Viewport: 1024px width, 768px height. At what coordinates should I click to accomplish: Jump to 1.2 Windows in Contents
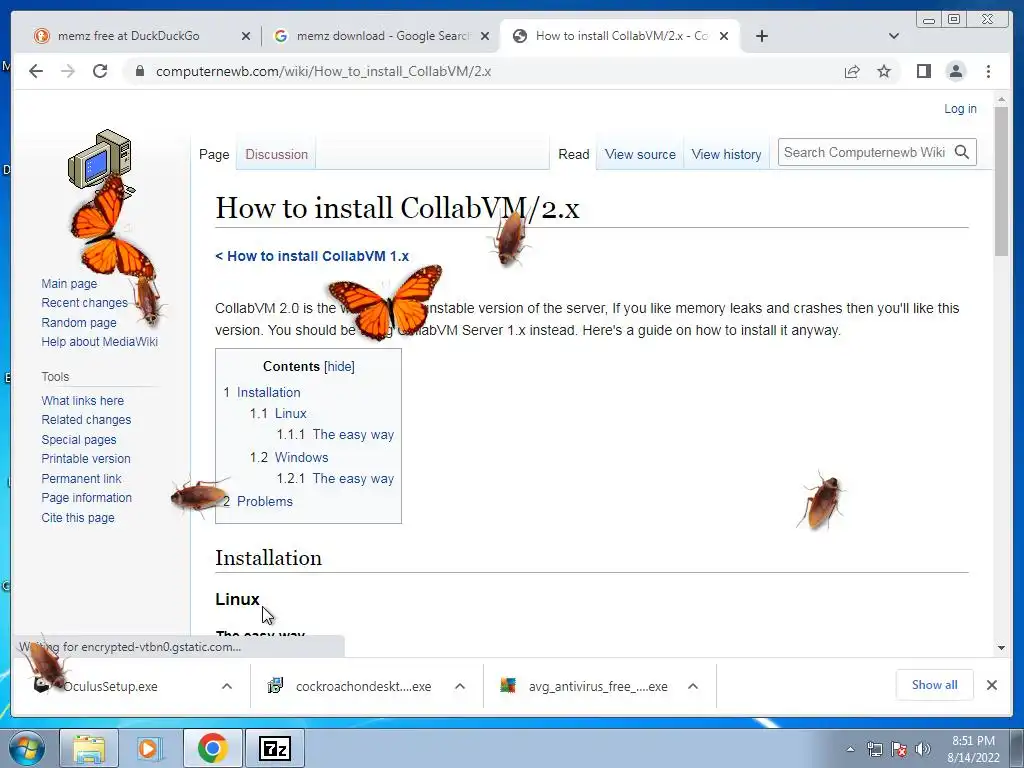[x=289, y=457]
